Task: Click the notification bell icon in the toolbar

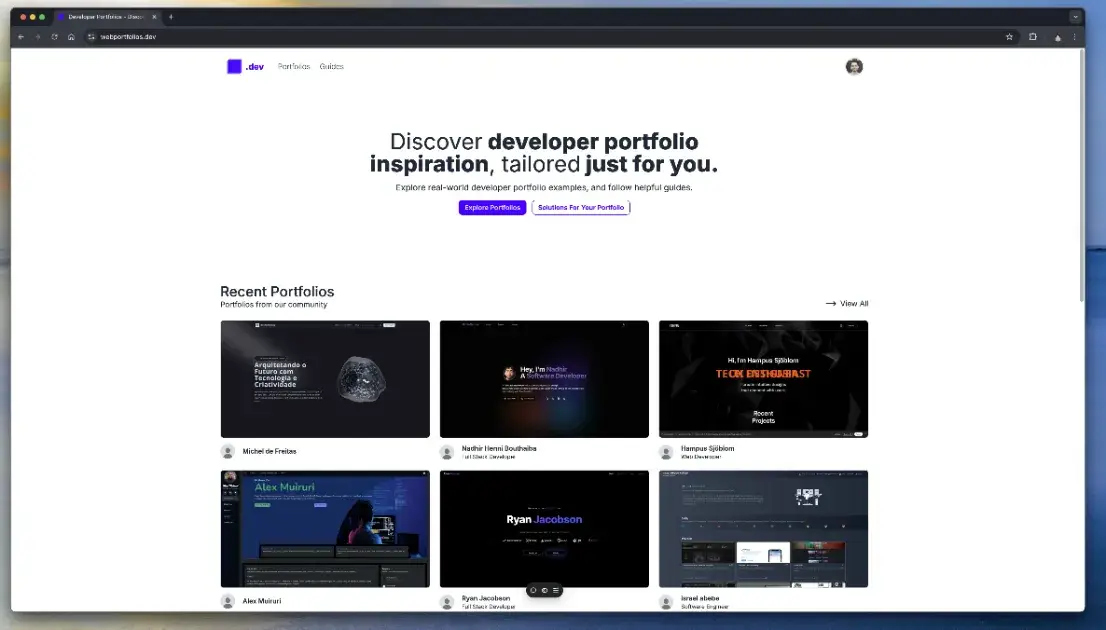Action: 1058,36
